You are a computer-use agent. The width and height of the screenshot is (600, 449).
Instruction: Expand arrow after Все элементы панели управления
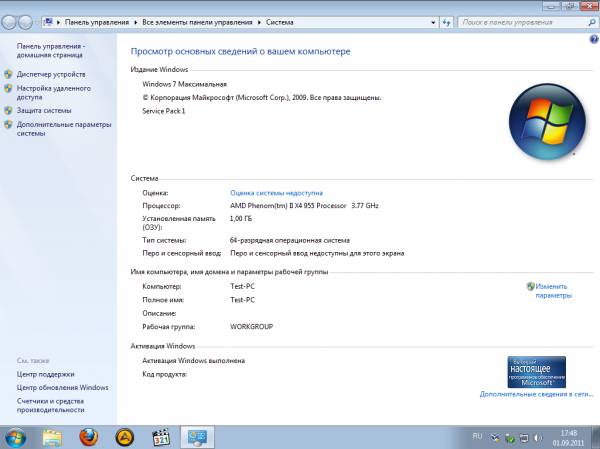point(259,22)
